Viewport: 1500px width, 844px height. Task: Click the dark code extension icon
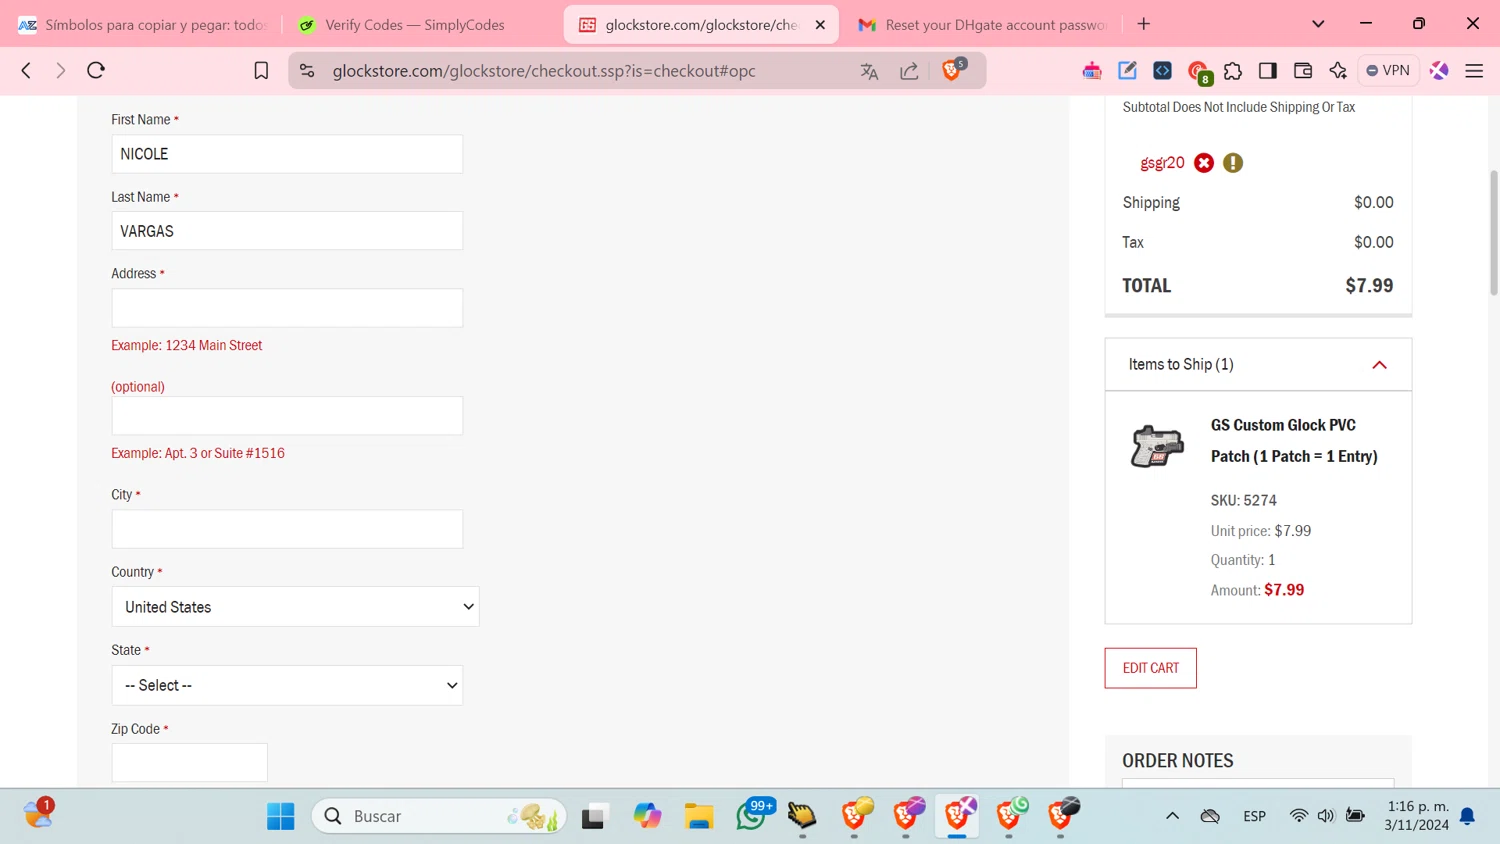coord(1162,70)
